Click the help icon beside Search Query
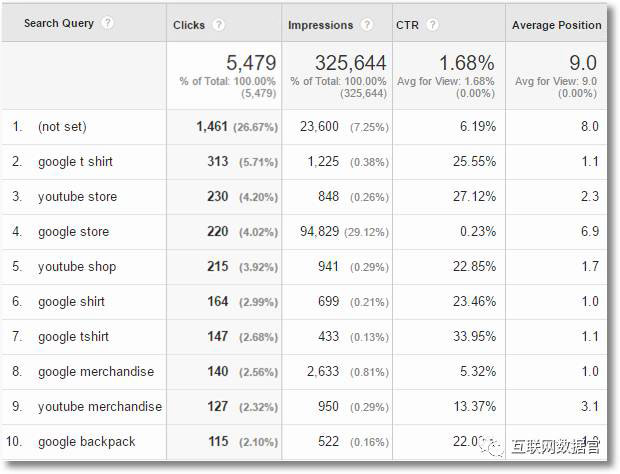 [107, 23]
